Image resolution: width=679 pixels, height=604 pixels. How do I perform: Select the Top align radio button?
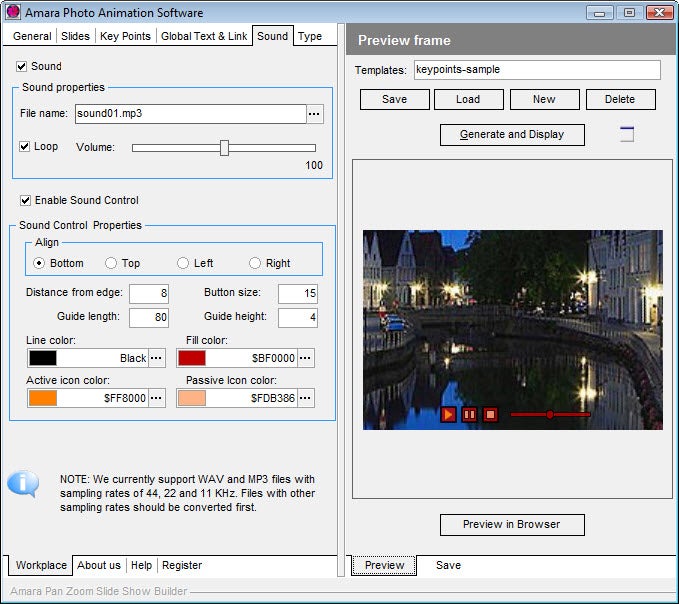111,263
